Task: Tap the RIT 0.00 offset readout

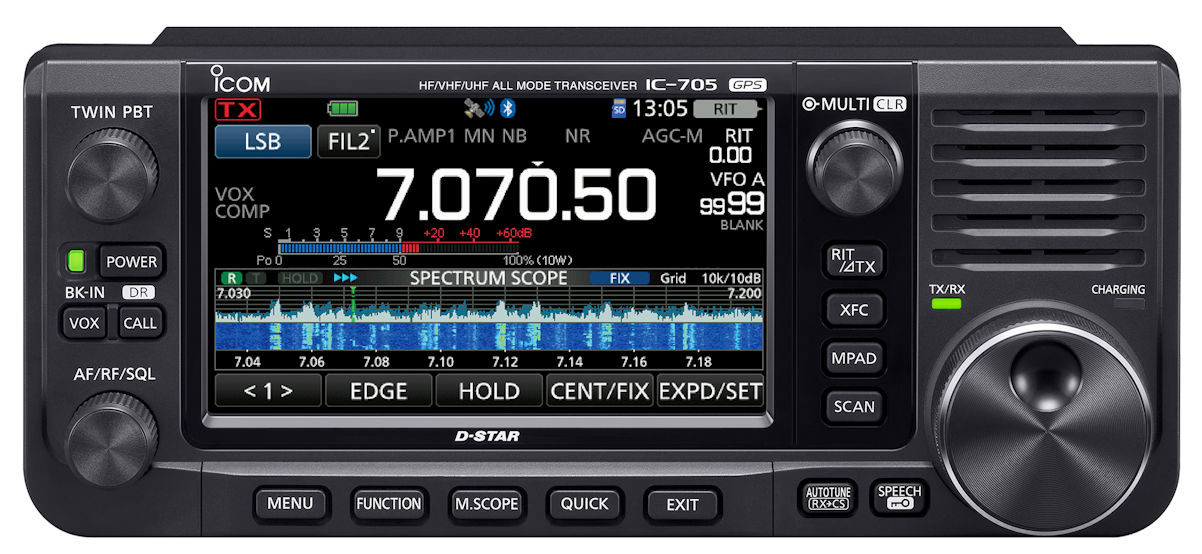Action: 730,146
